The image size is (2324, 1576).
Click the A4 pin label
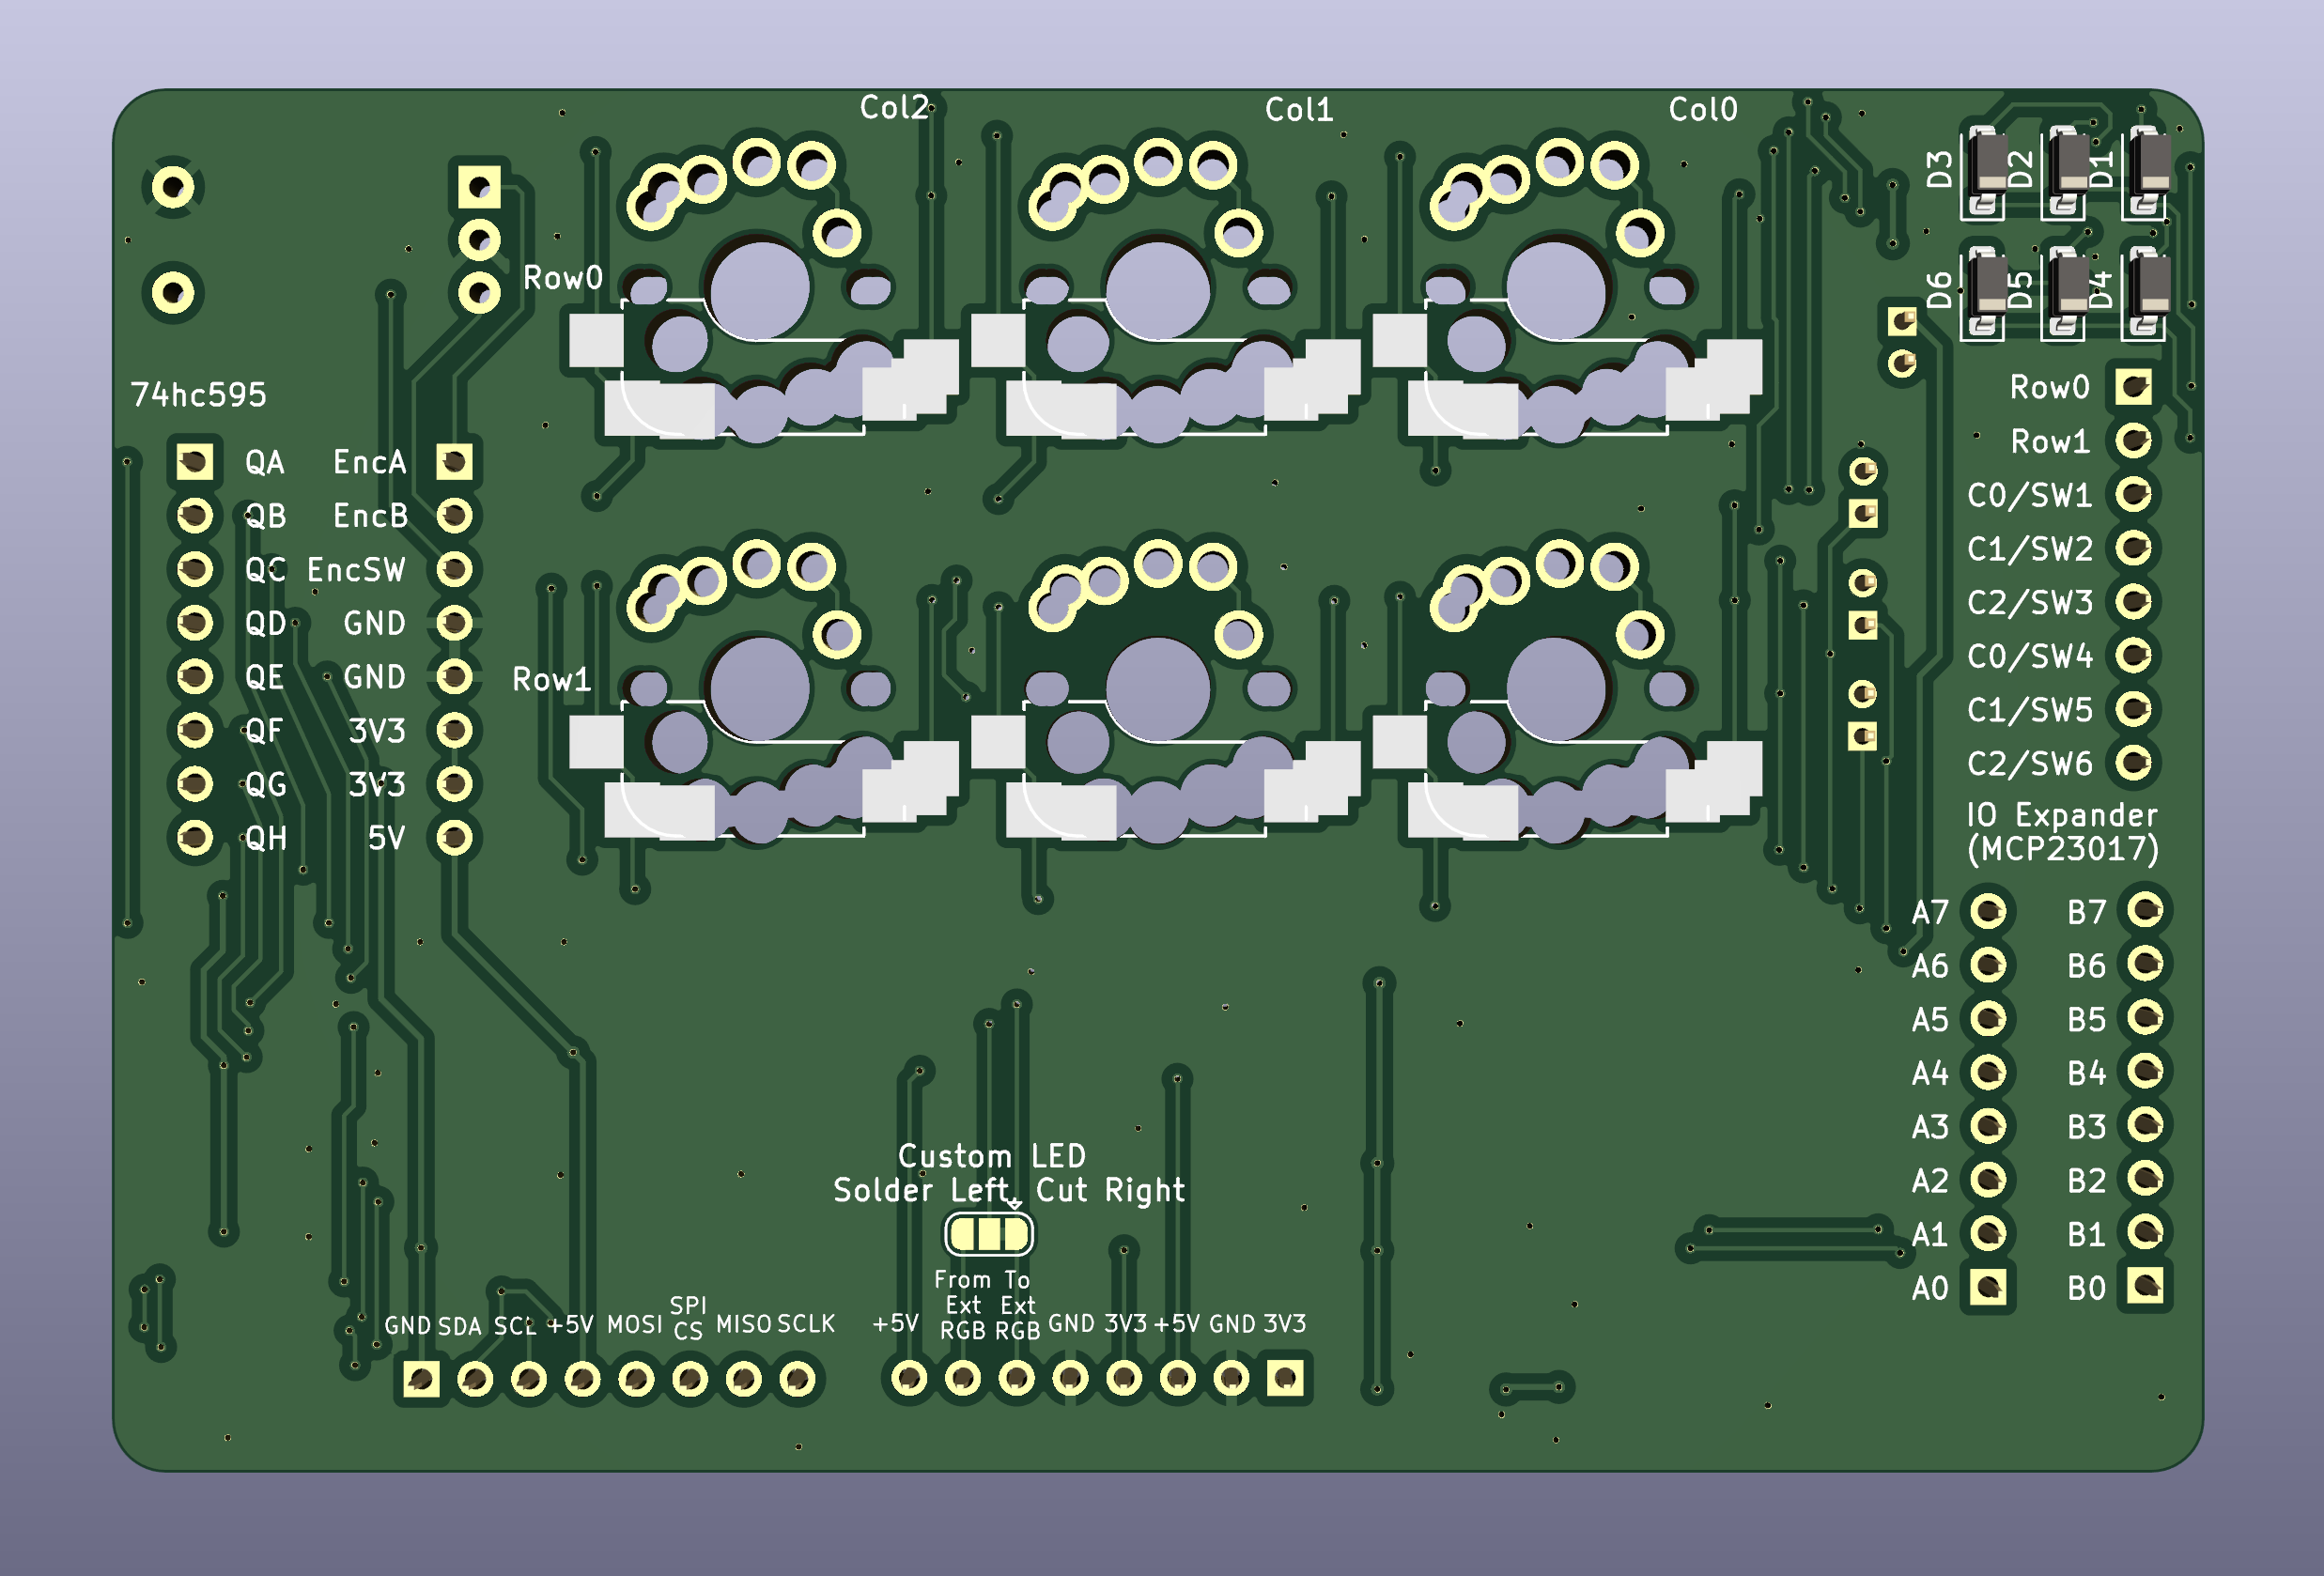(x=1930, y=1074)
